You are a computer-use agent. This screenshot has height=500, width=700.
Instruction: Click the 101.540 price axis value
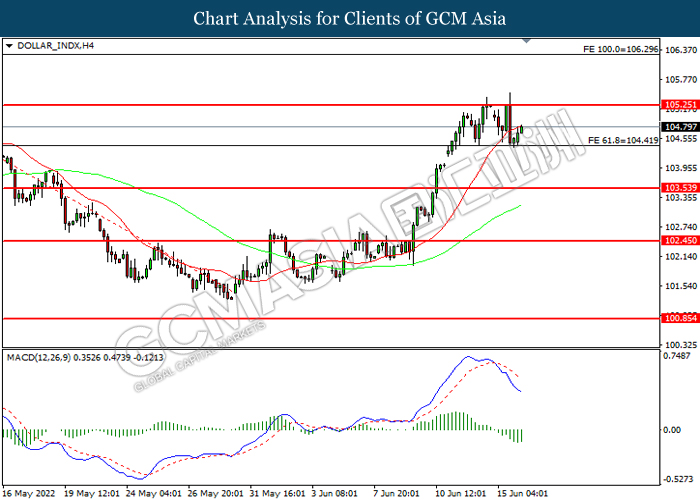(681, 286)
